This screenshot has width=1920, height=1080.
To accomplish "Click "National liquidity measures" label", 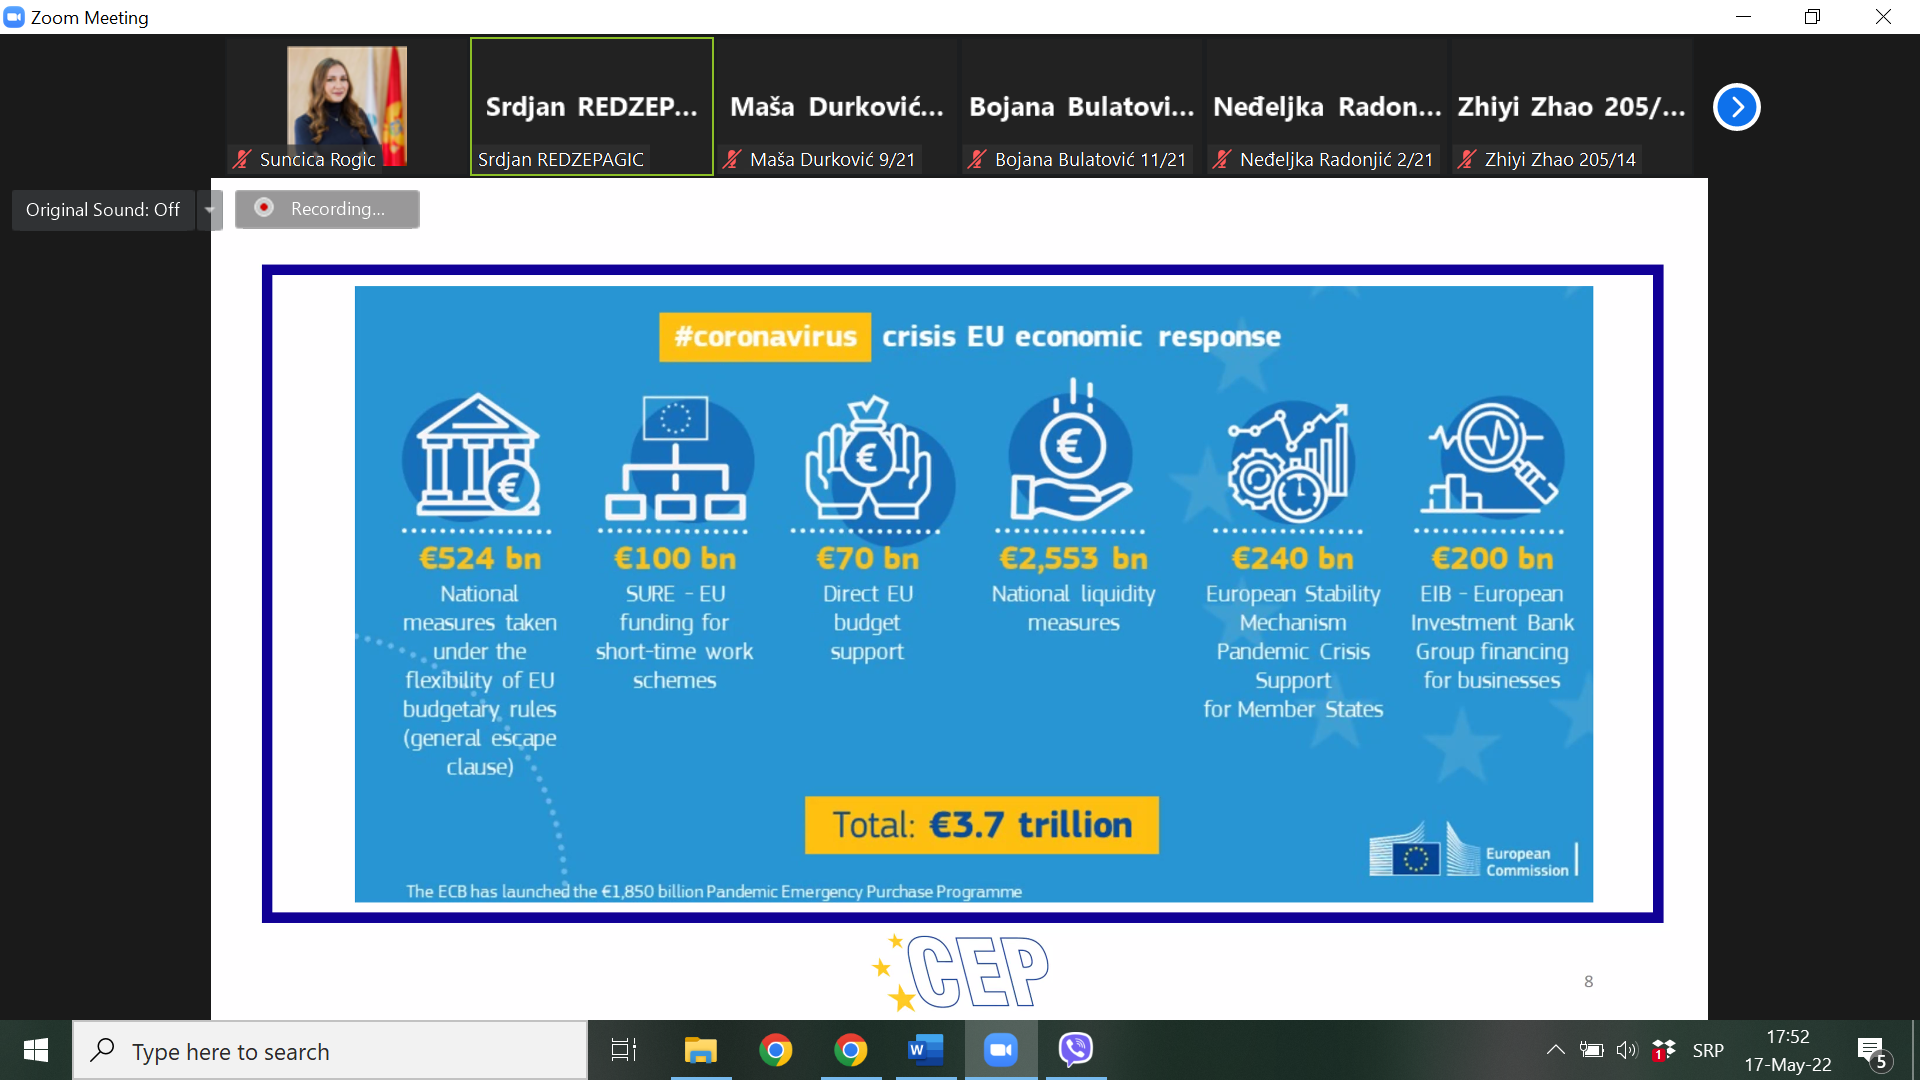I will coord(1073,608).
